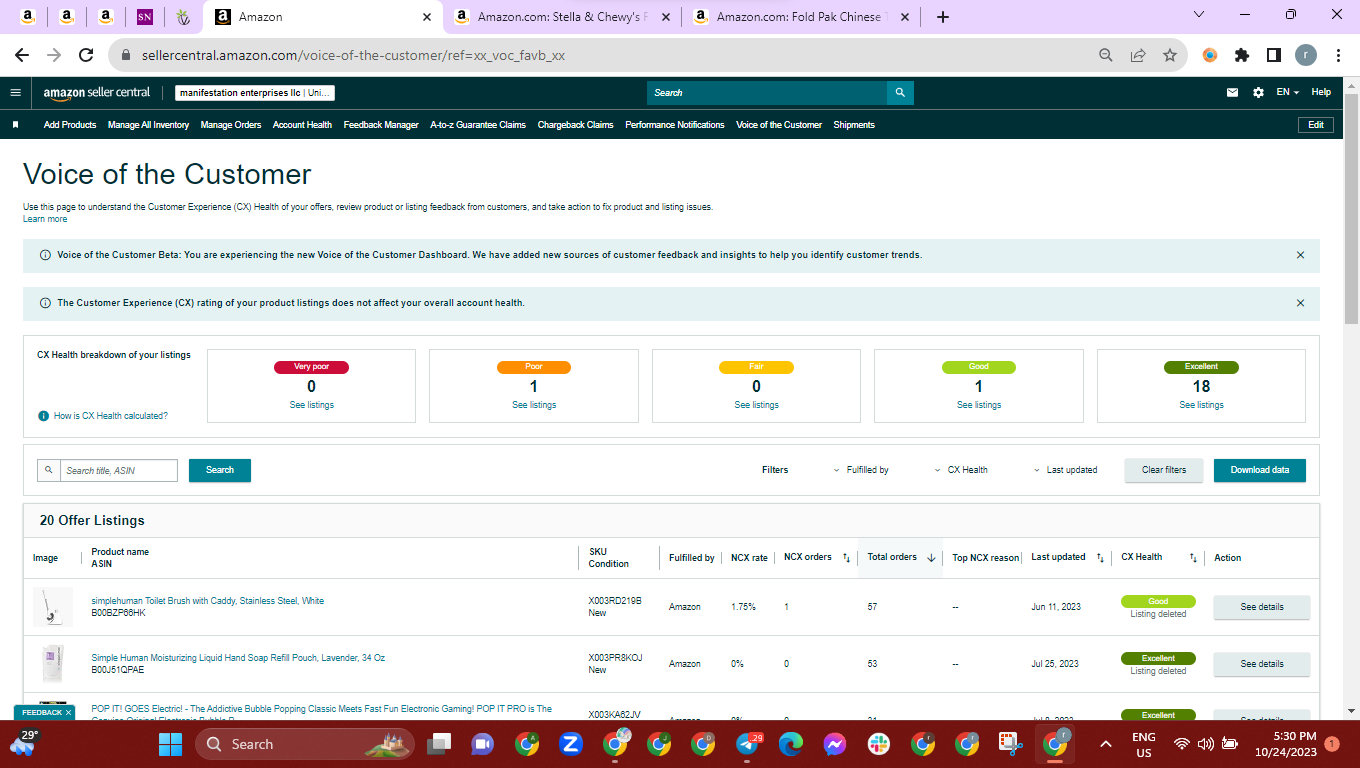Screen dimensions: 1360x768
Task: Click the Seller Central top search box
Action: pyautogui.click(x=767, y=93)
